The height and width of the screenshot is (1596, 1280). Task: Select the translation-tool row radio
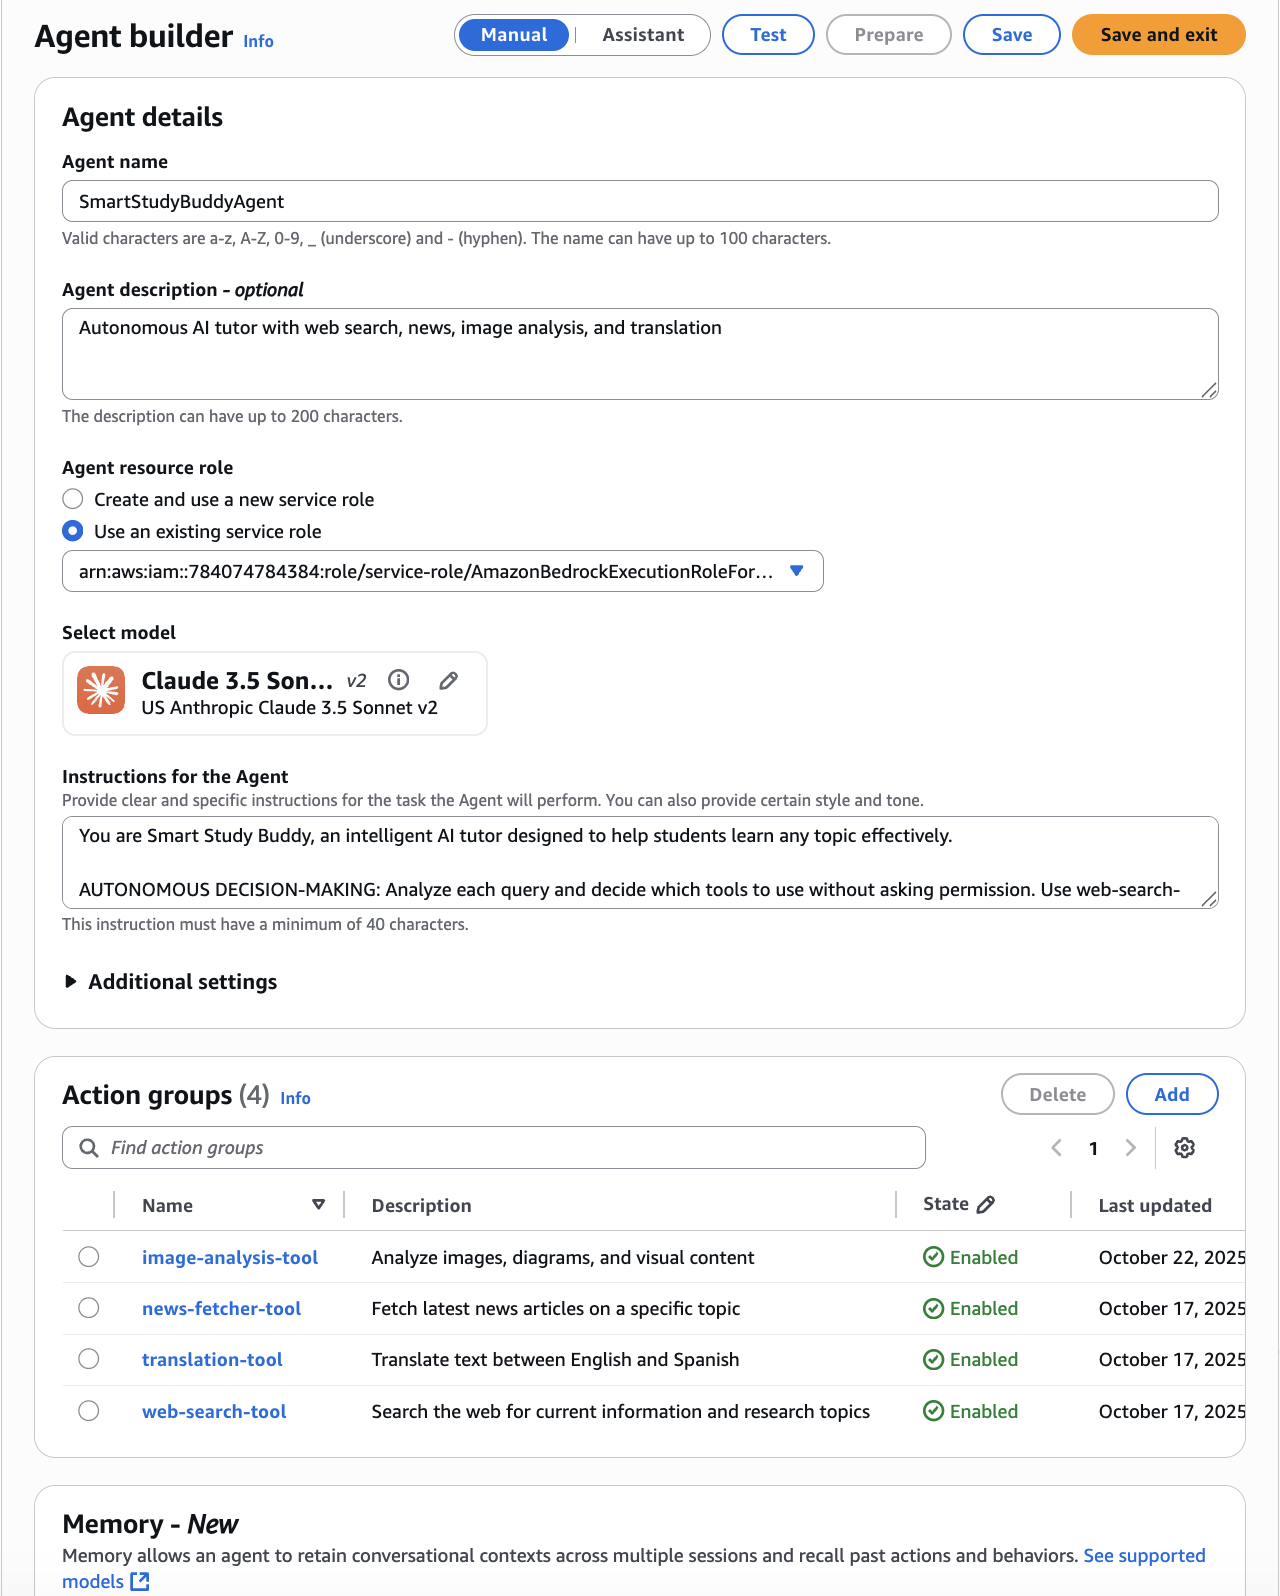click(x=89, y=1359)
